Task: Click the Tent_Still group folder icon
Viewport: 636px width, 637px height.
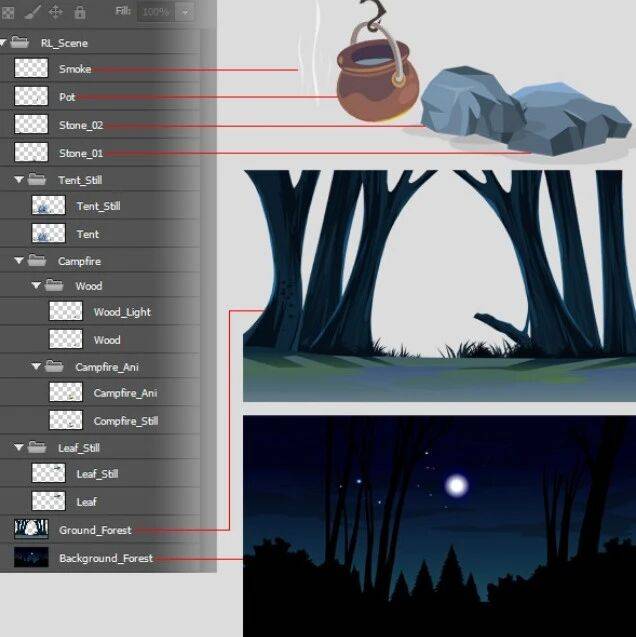Action: pyautogui.click(x=38, y=180)
